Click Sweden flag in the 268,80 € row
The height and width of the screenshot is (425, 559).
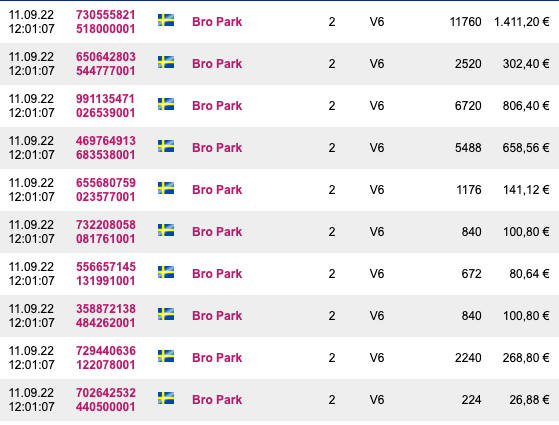tap(166, 356)
